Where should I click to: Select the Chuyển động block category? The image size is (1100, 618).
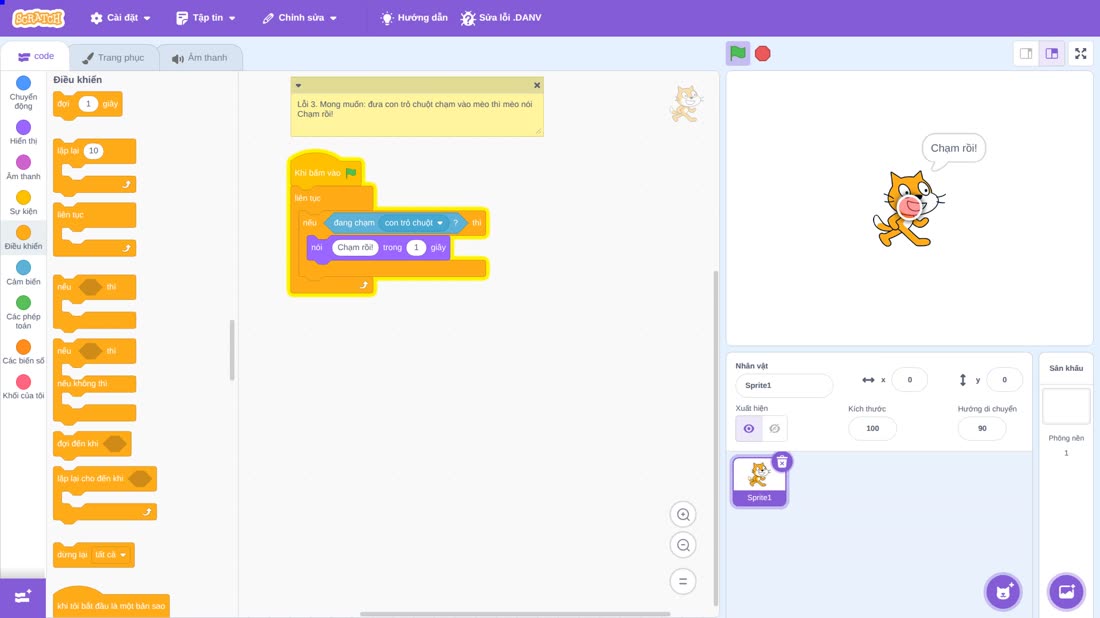coord(23,93)
